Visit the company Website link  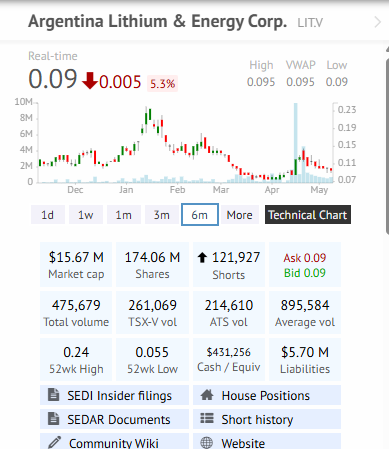point(267,441)
